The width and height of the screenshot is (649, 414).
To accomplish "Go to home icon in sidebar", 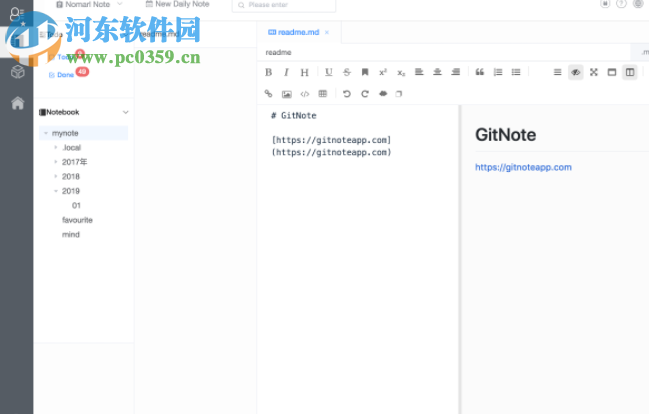I will click(x=17, y=103).
